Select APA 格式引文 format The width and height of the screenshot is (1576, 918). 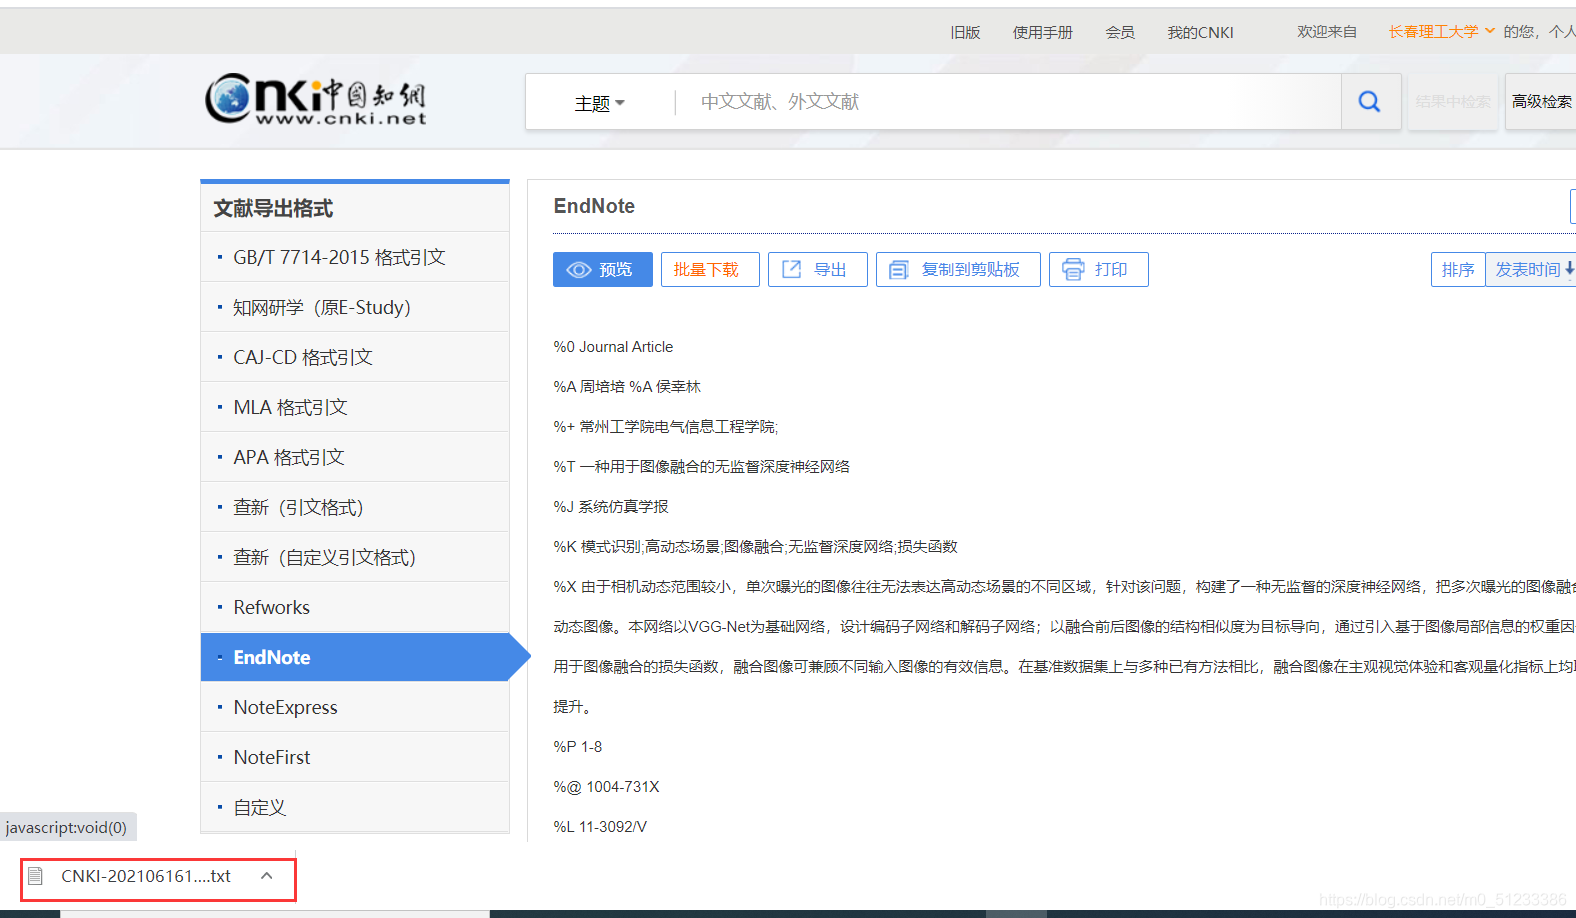point(355,457)
